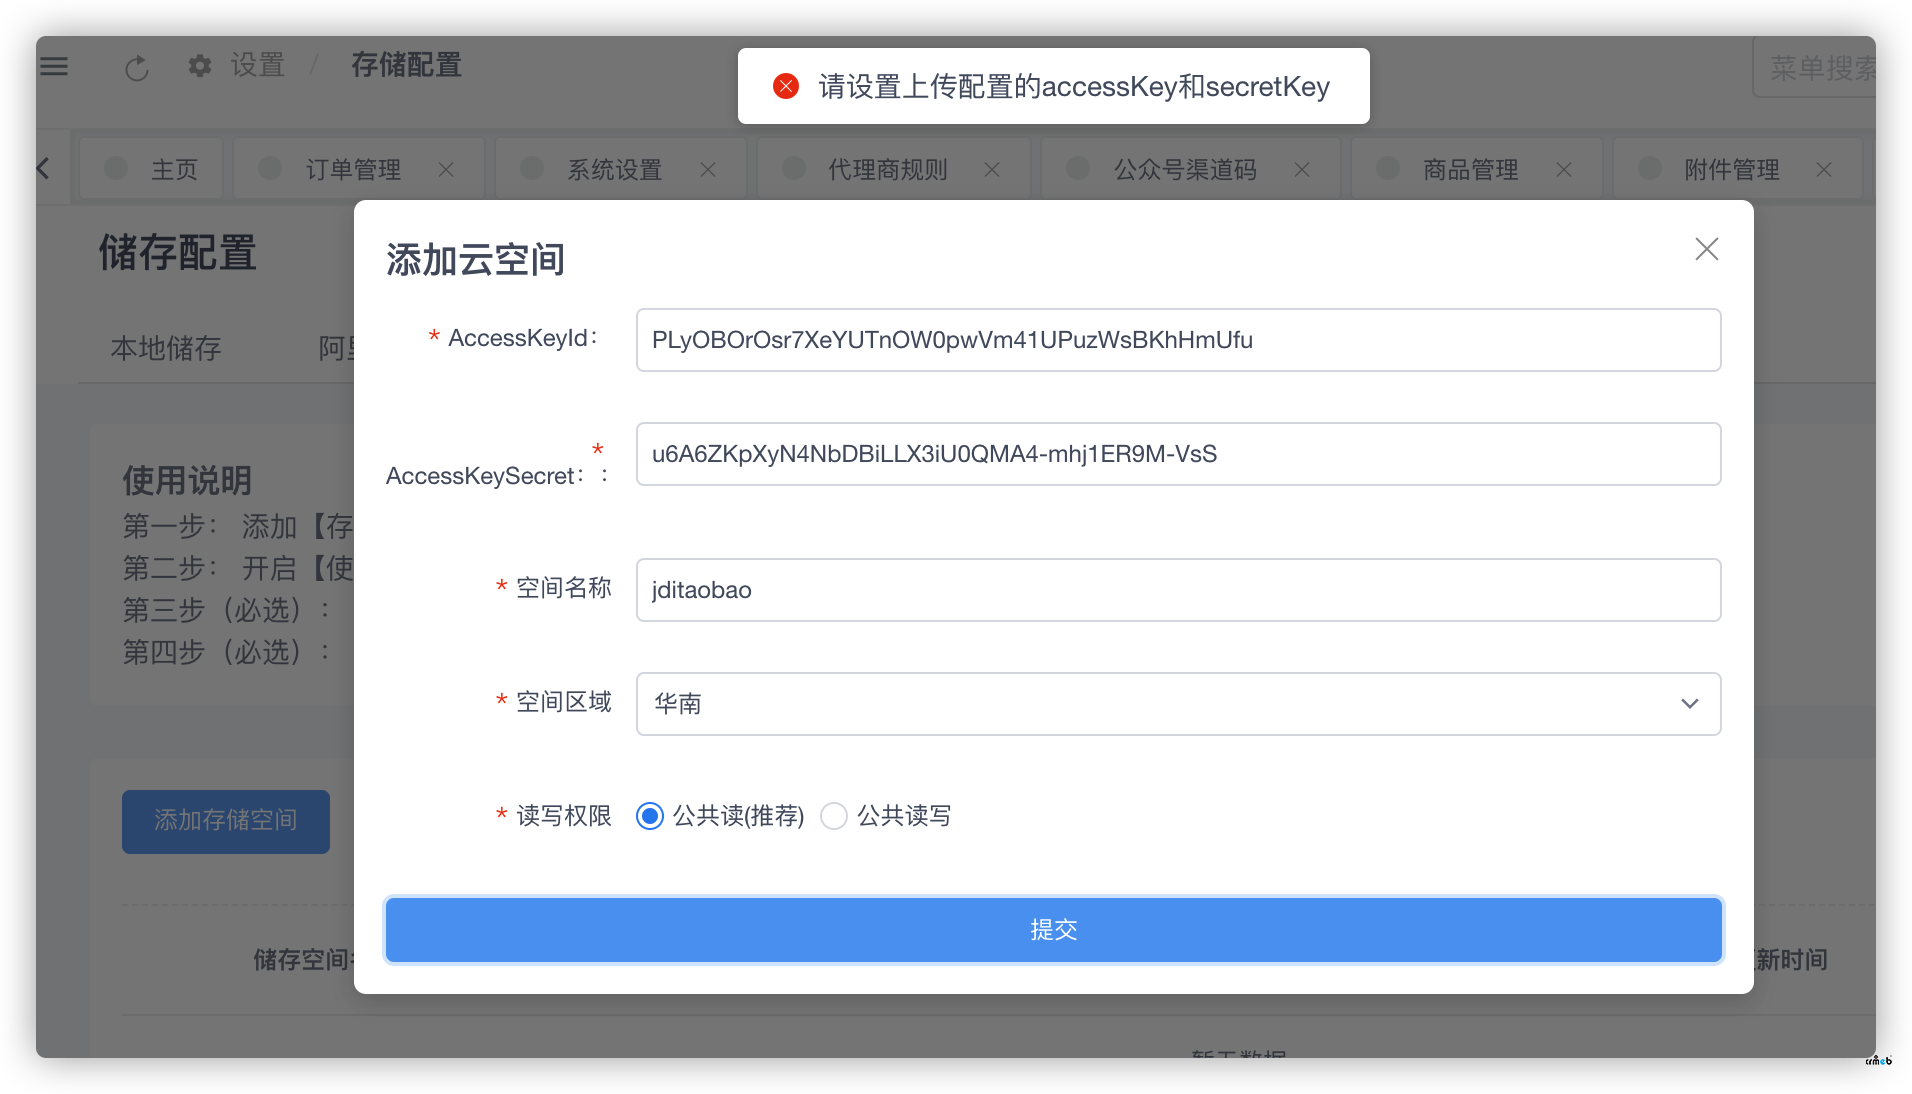The image size is (1912, 1094).
Task: Open the 空间区域 dropdown
Action: coord(1177,704)
